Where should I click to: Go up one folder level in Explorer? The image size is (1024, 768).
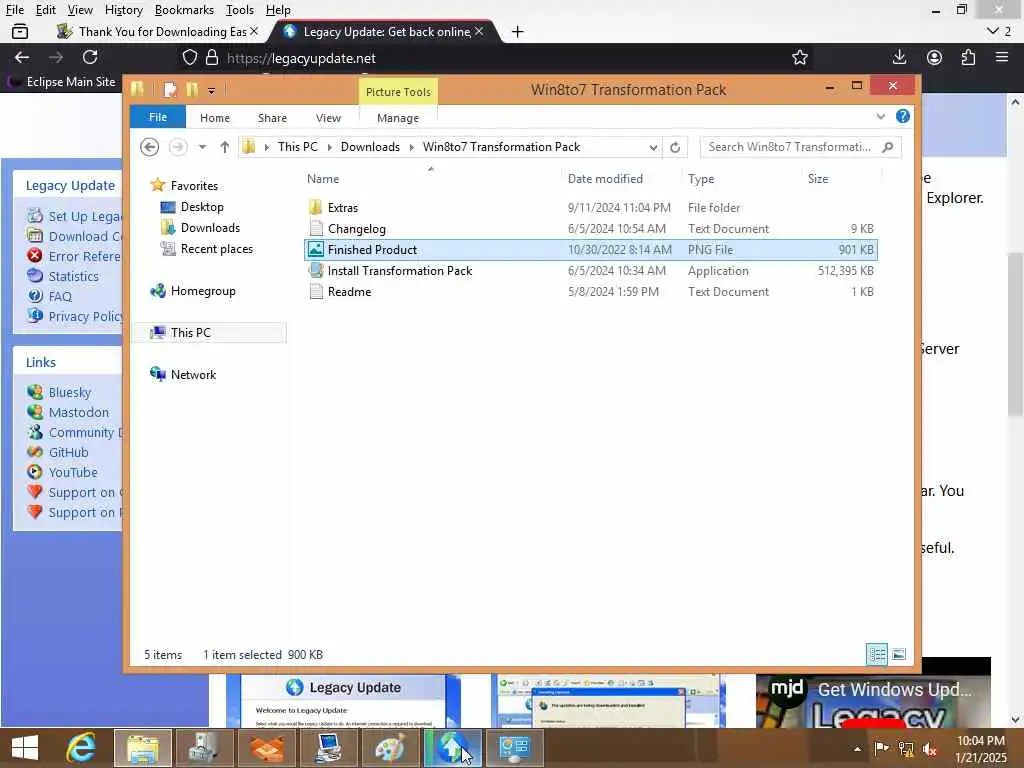point(225,147)
